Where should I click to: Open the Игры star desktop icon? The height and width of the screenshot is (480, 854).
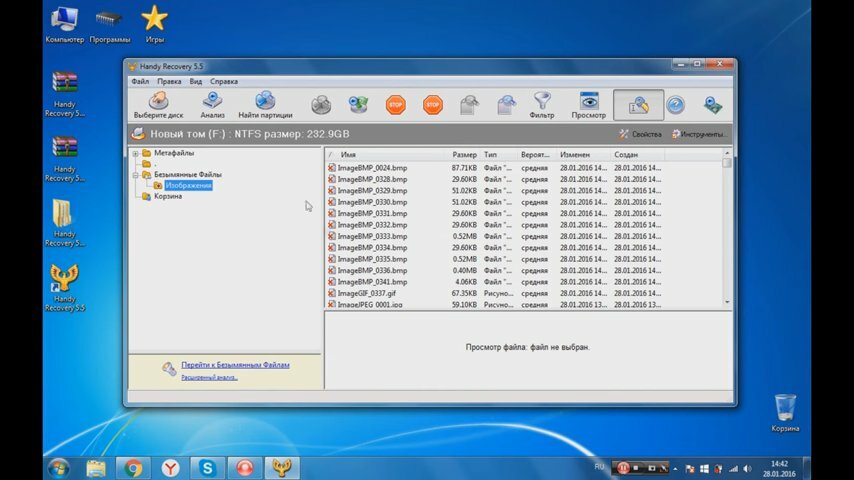(155, 25)
